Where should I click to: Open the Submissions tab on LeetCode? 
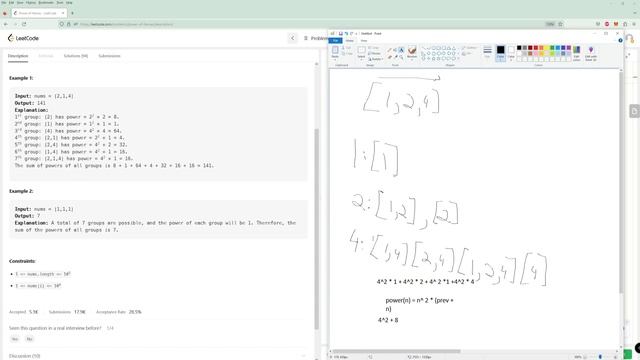pyautogui.click(x=109, y=56)
